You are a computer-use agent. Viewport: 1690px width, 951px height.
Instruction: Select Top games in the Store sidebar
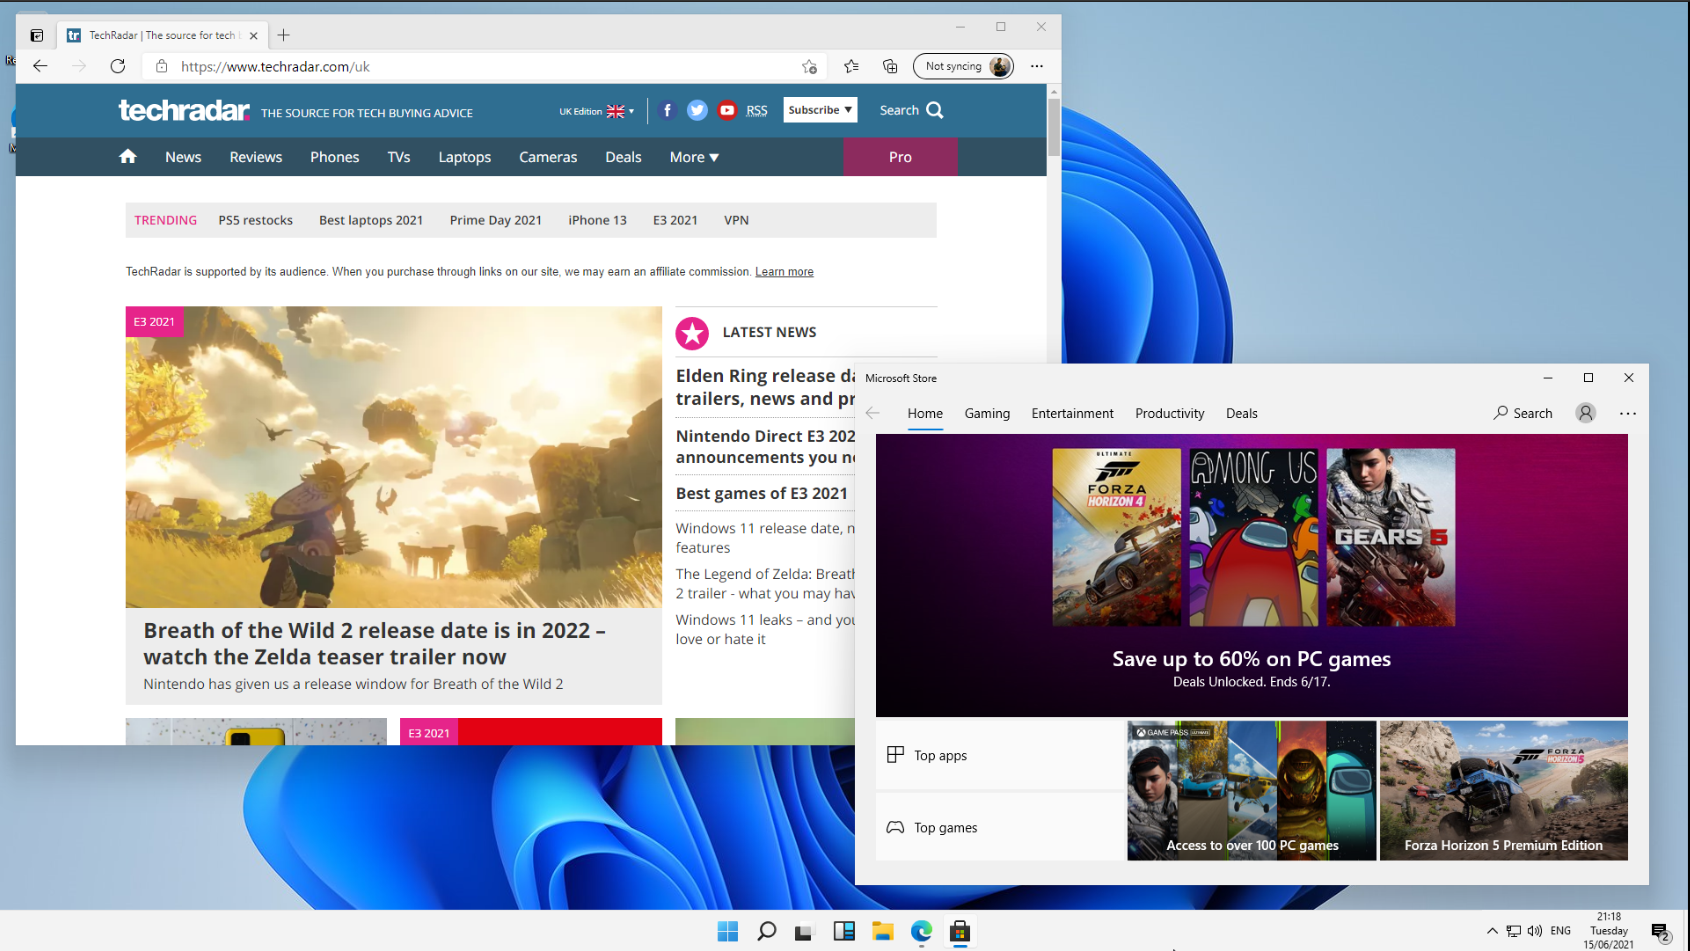[944, 827]
